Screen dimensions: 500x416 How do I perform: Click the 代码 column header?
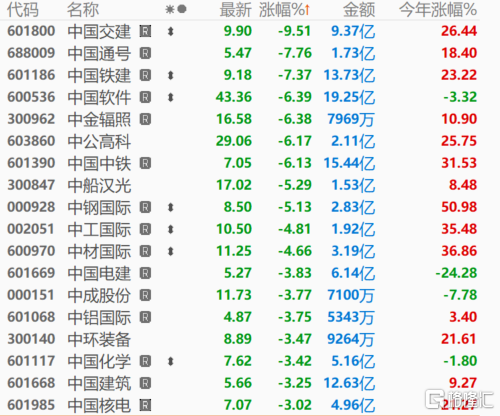point(23,10)
